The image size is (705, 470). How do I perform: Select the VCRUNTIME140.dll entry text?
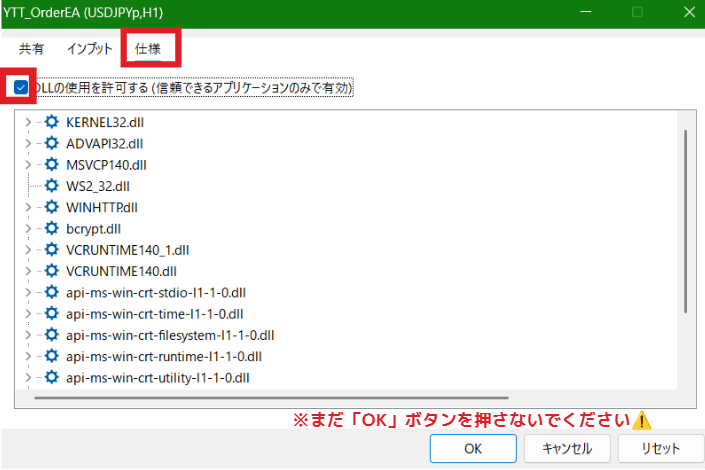click(x=121, y=271)
